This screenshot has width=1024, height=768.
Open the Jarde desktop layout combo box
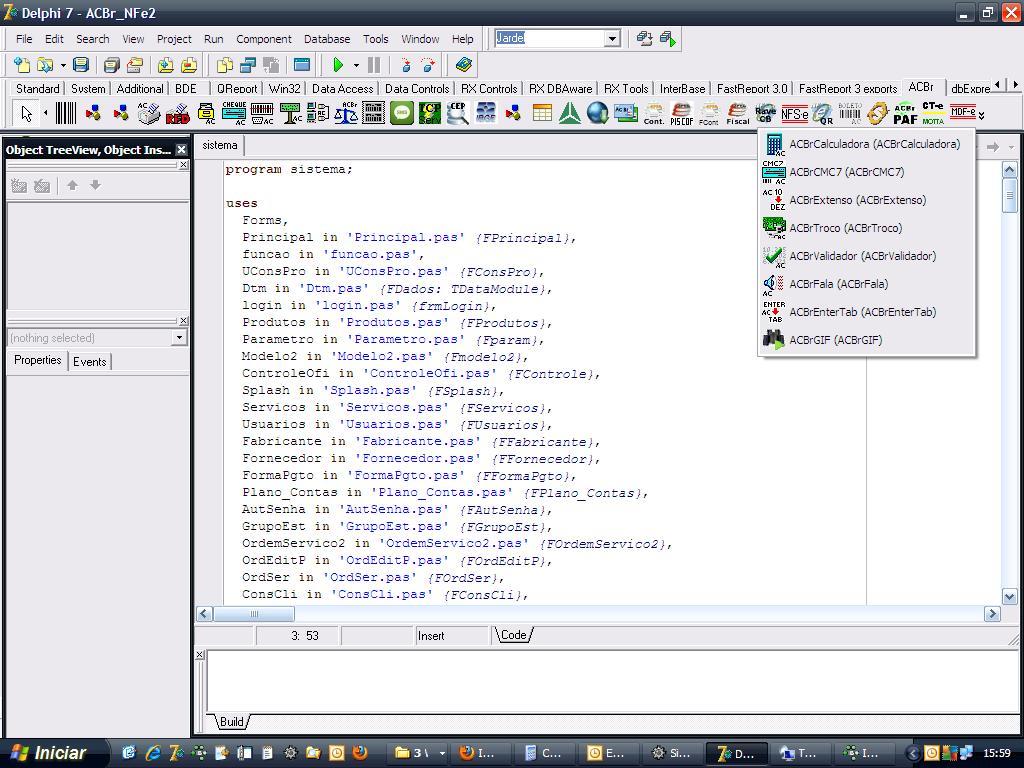coord(557,39)
